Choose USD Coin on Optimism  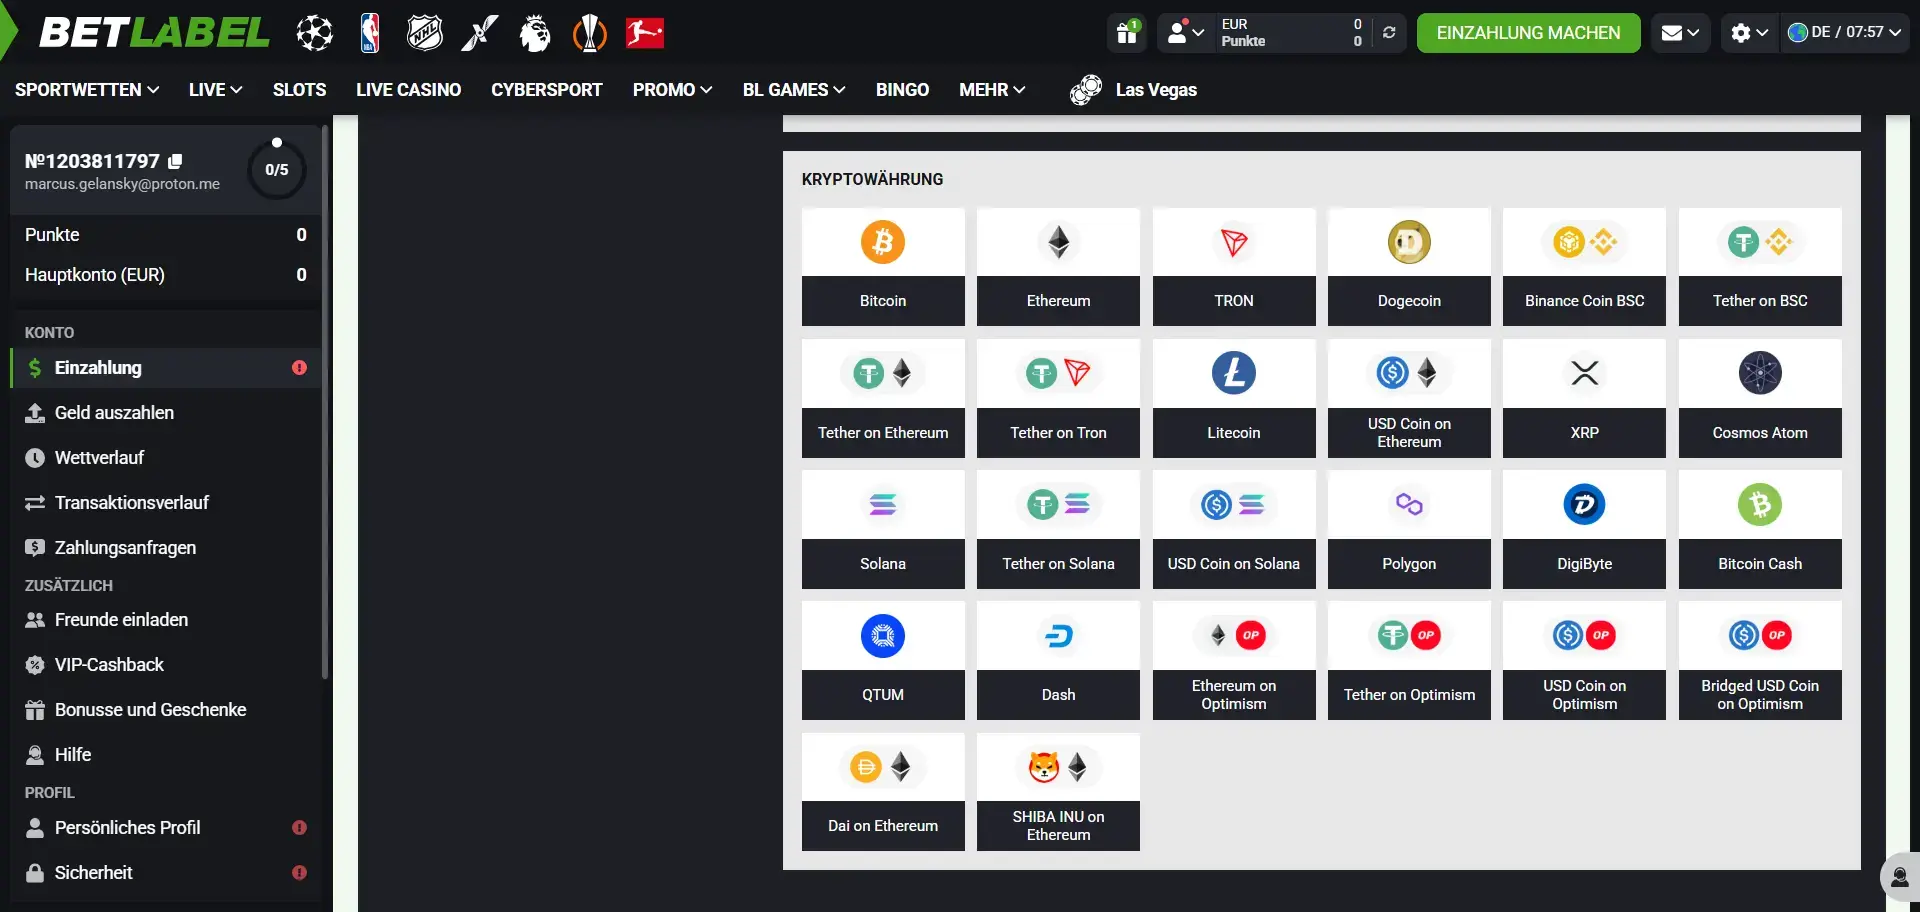click(1584, 660)
